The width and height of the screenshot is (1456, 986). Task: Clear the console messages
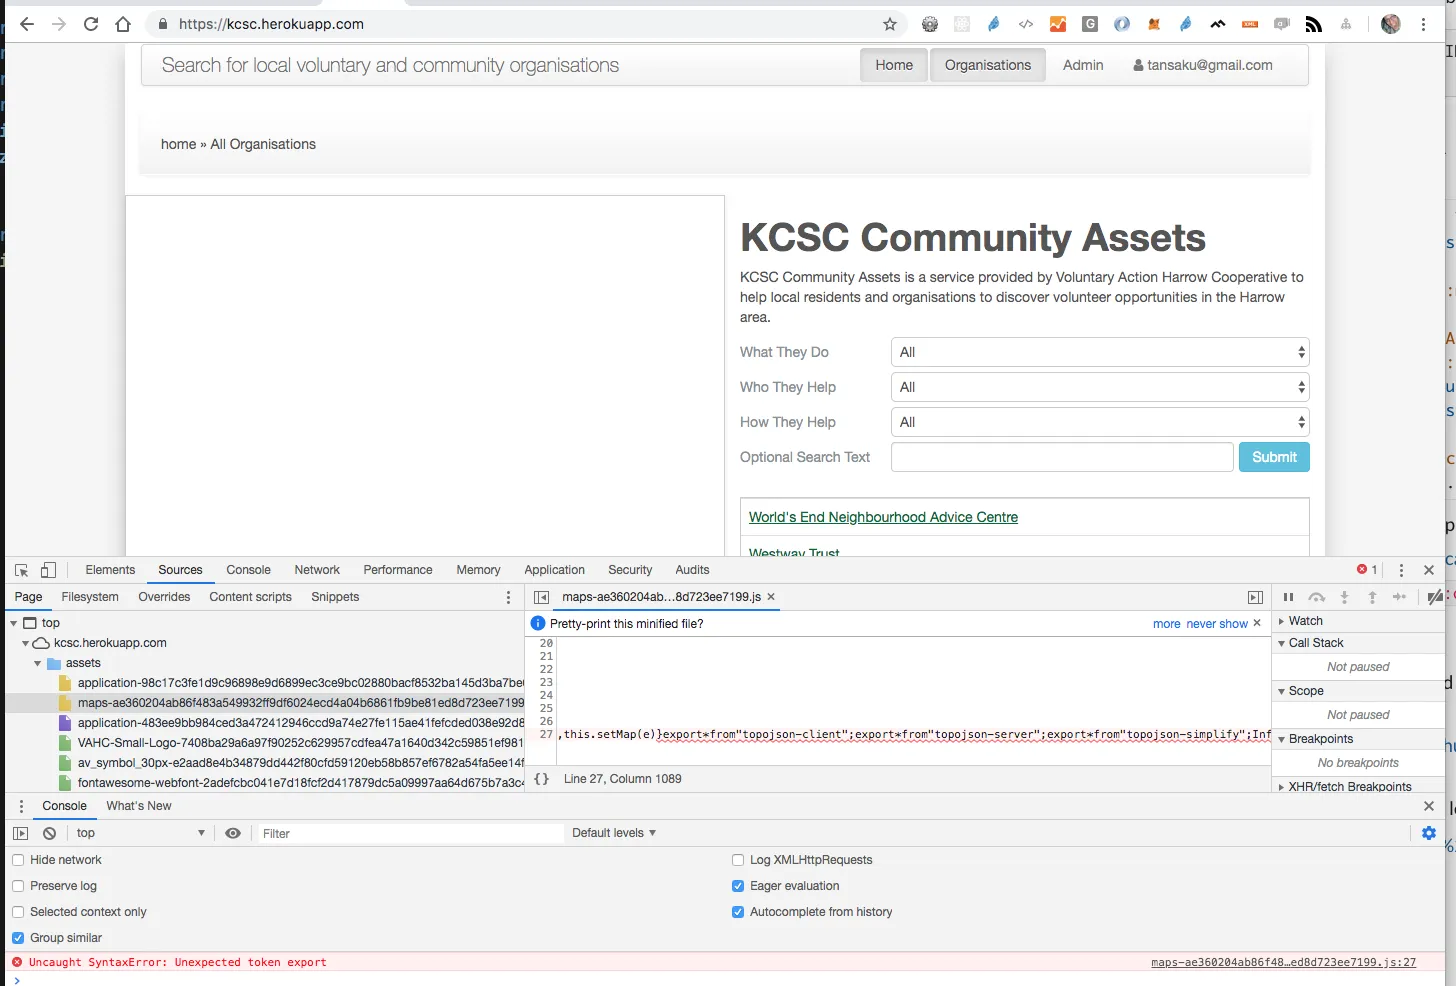point(49,833)
